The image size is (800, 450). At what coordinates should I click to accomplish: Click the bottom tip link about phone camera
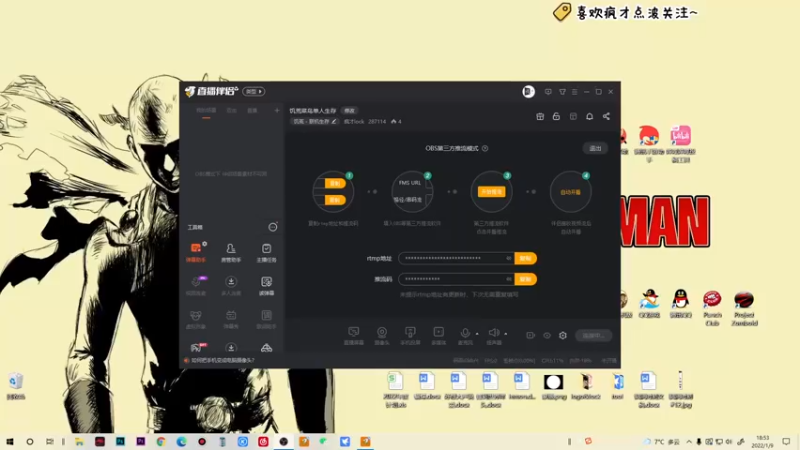click(222, 360)
